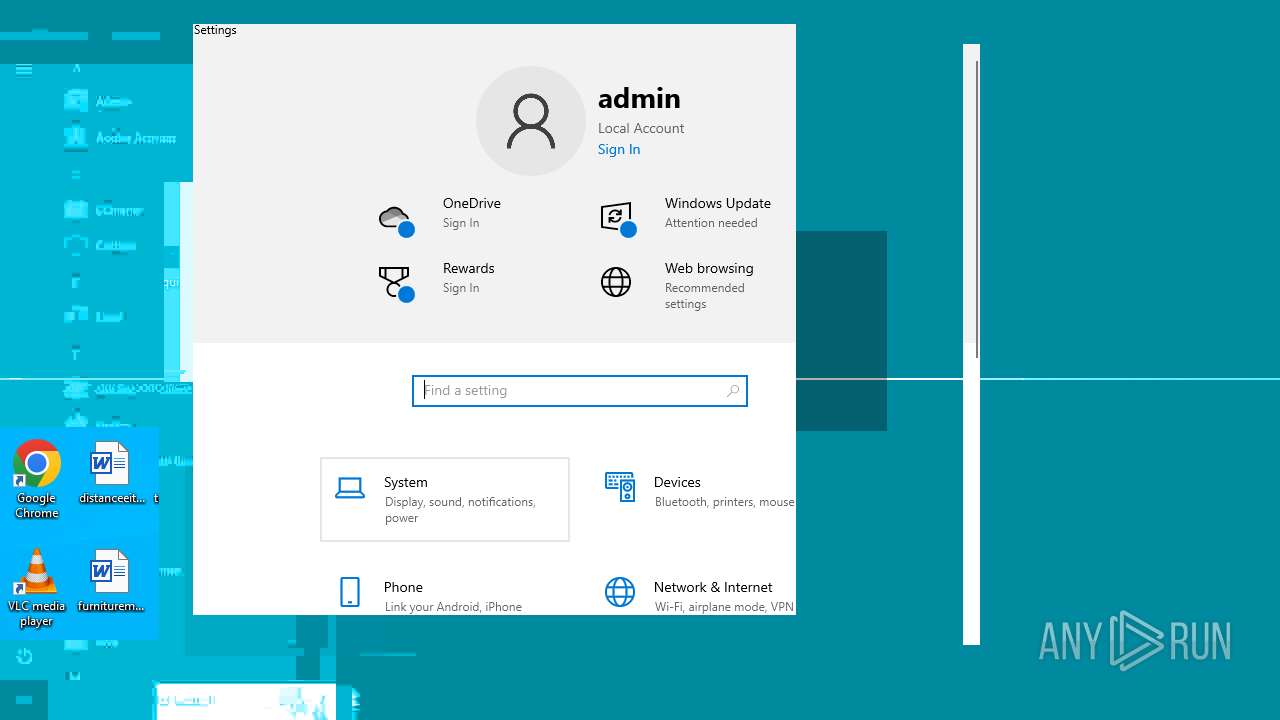The image size is (1280, 720).
Task: Click the scrollbar thumb beside Settings
Action: (977, 209)
